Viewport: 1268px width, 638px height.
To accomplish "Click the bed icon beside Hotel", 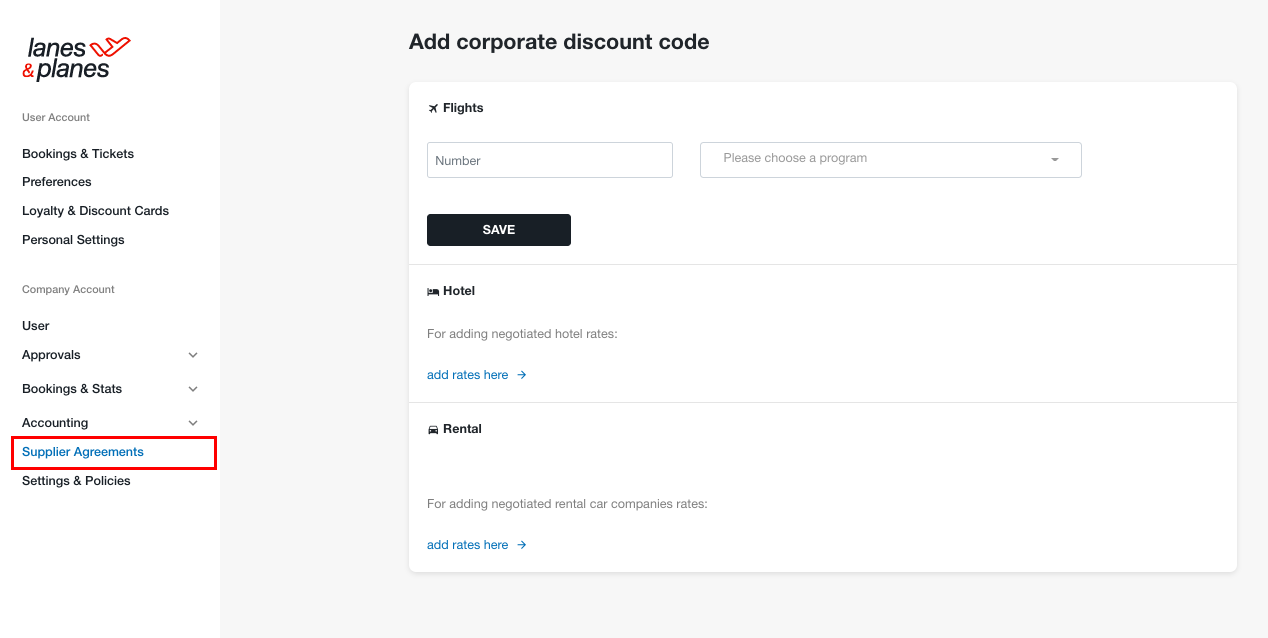I will pyautogui.click(x=433, y=291).
